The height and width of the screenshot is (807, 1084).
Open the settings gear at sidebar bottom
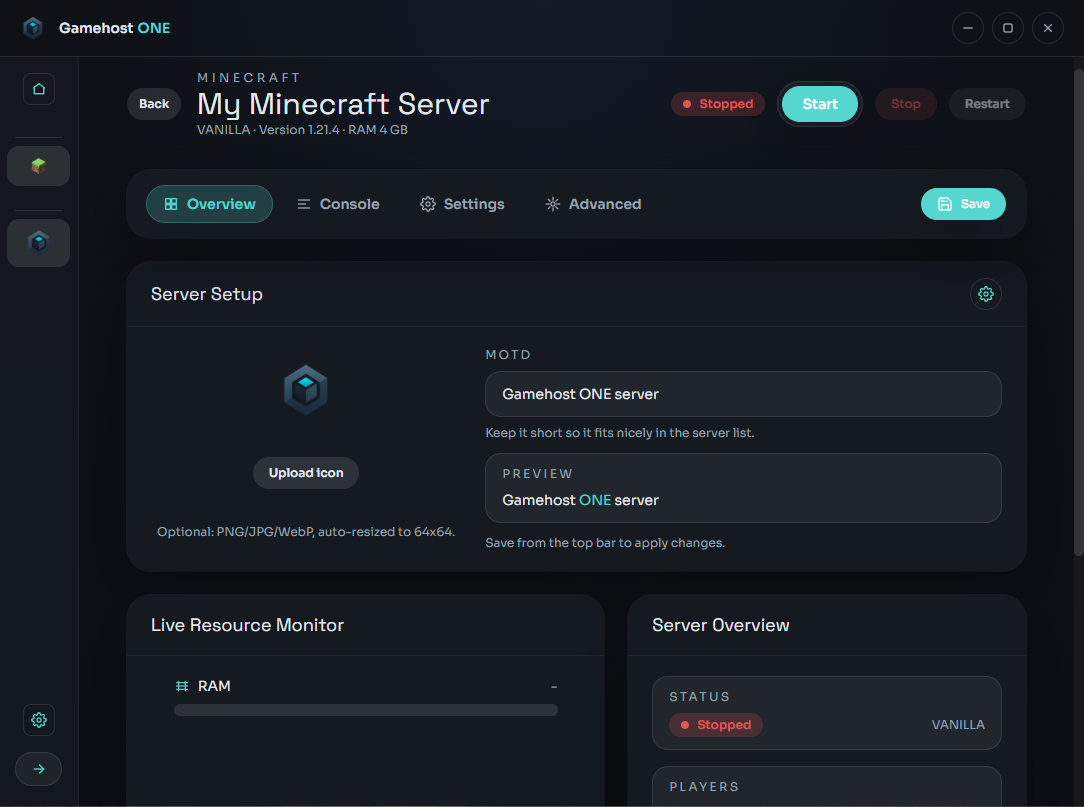point(38,719)
